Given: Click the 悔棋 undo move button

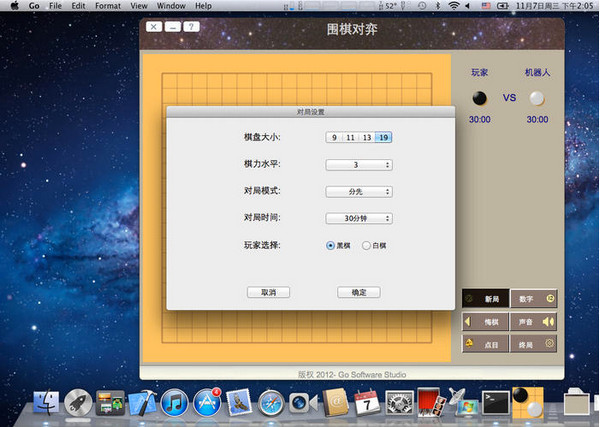Looking at the screenshot, I should point(485,322).
